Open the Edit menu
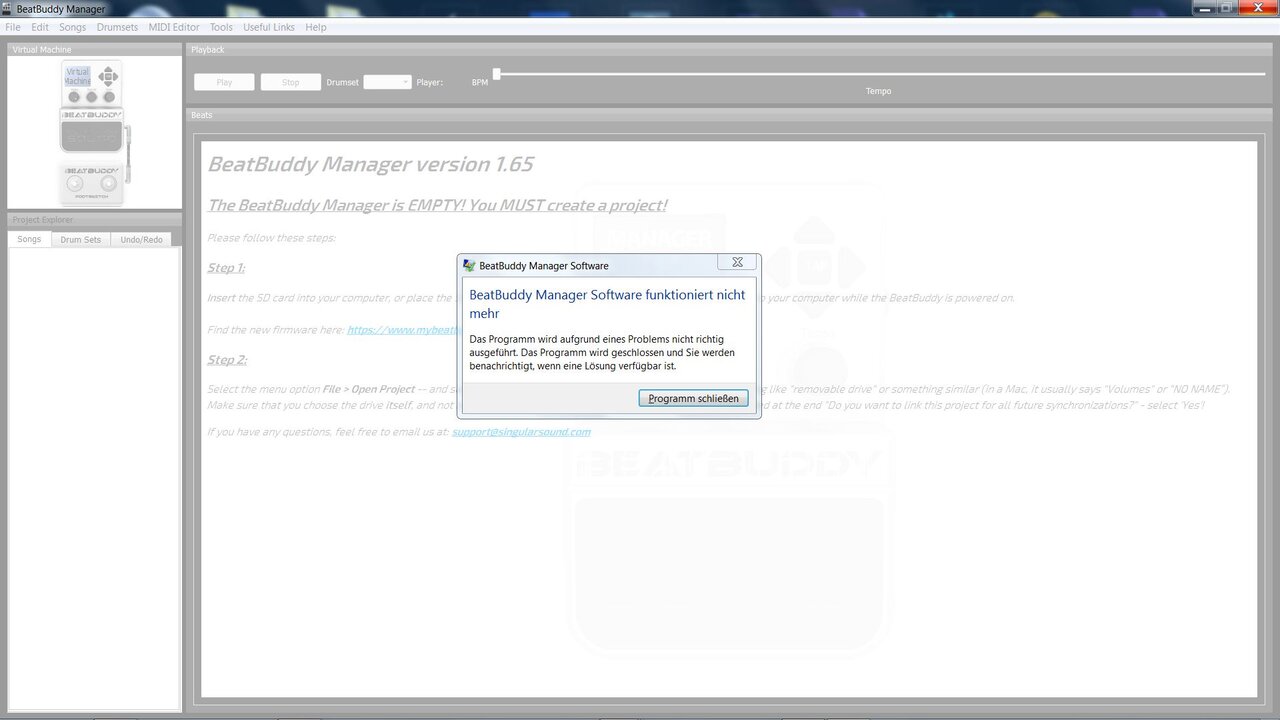This screenshot has width=1280, height=720. point(40,27)
